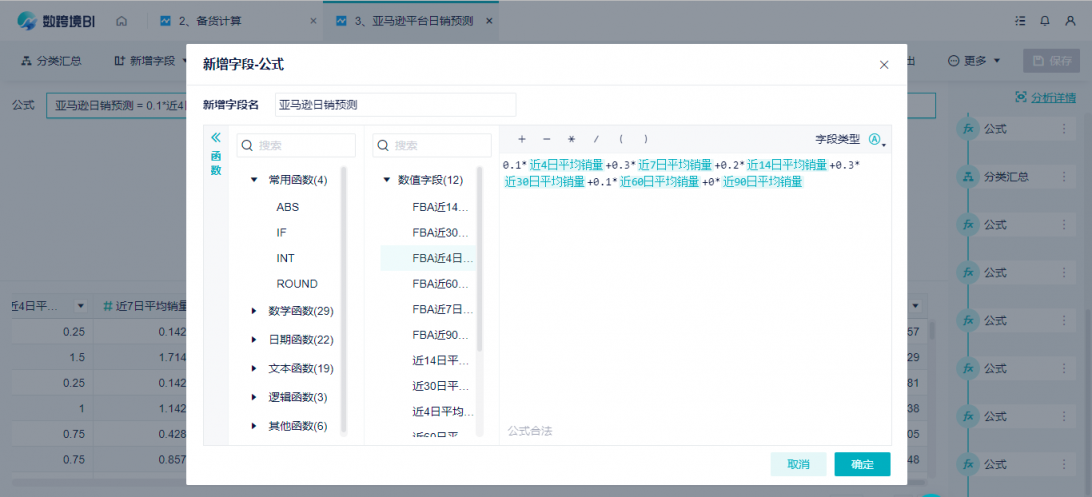Click the 保存 button
Image resolution: width=1092 pixels, height=497 pixels.
[x=1051, y=61]
